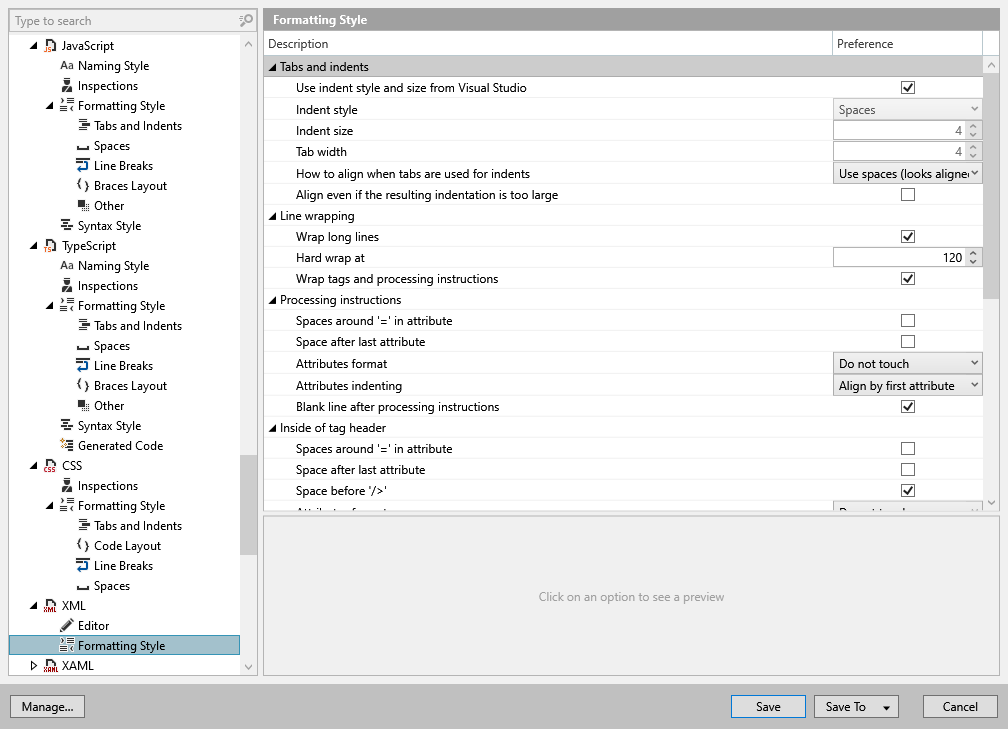Viewport: 1008px width, 729px height.
Task: Expand the XAML tree node
Action: pos(33,665)
